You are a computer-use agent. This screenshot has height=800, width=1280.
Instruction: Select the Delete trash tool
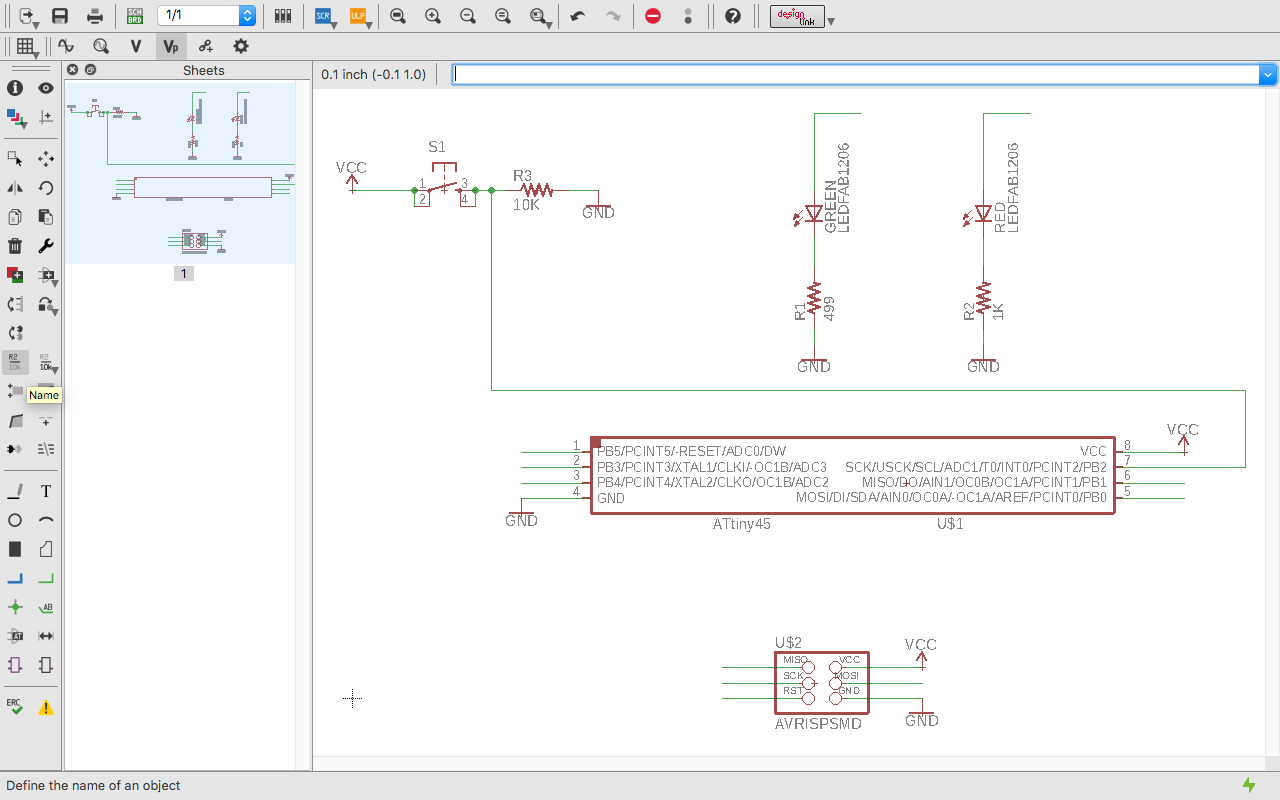tap(15, 245)
